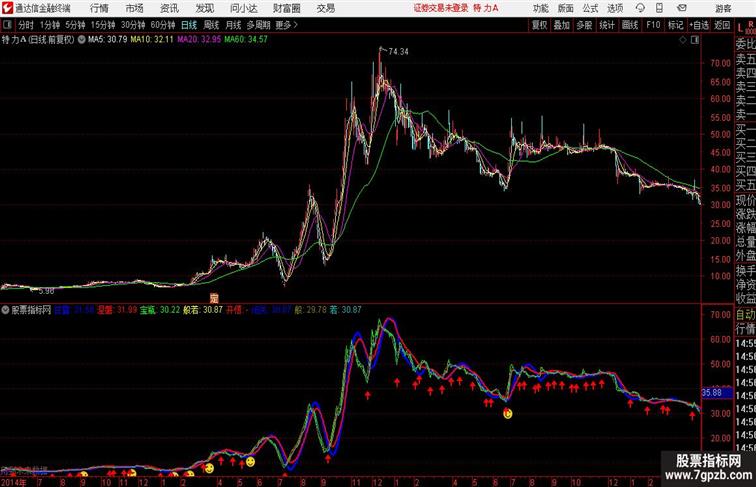Image resolution: width=756 pixels, height=487 pixels.
Task: Open the 版面 menu
Action: (565, 9)
